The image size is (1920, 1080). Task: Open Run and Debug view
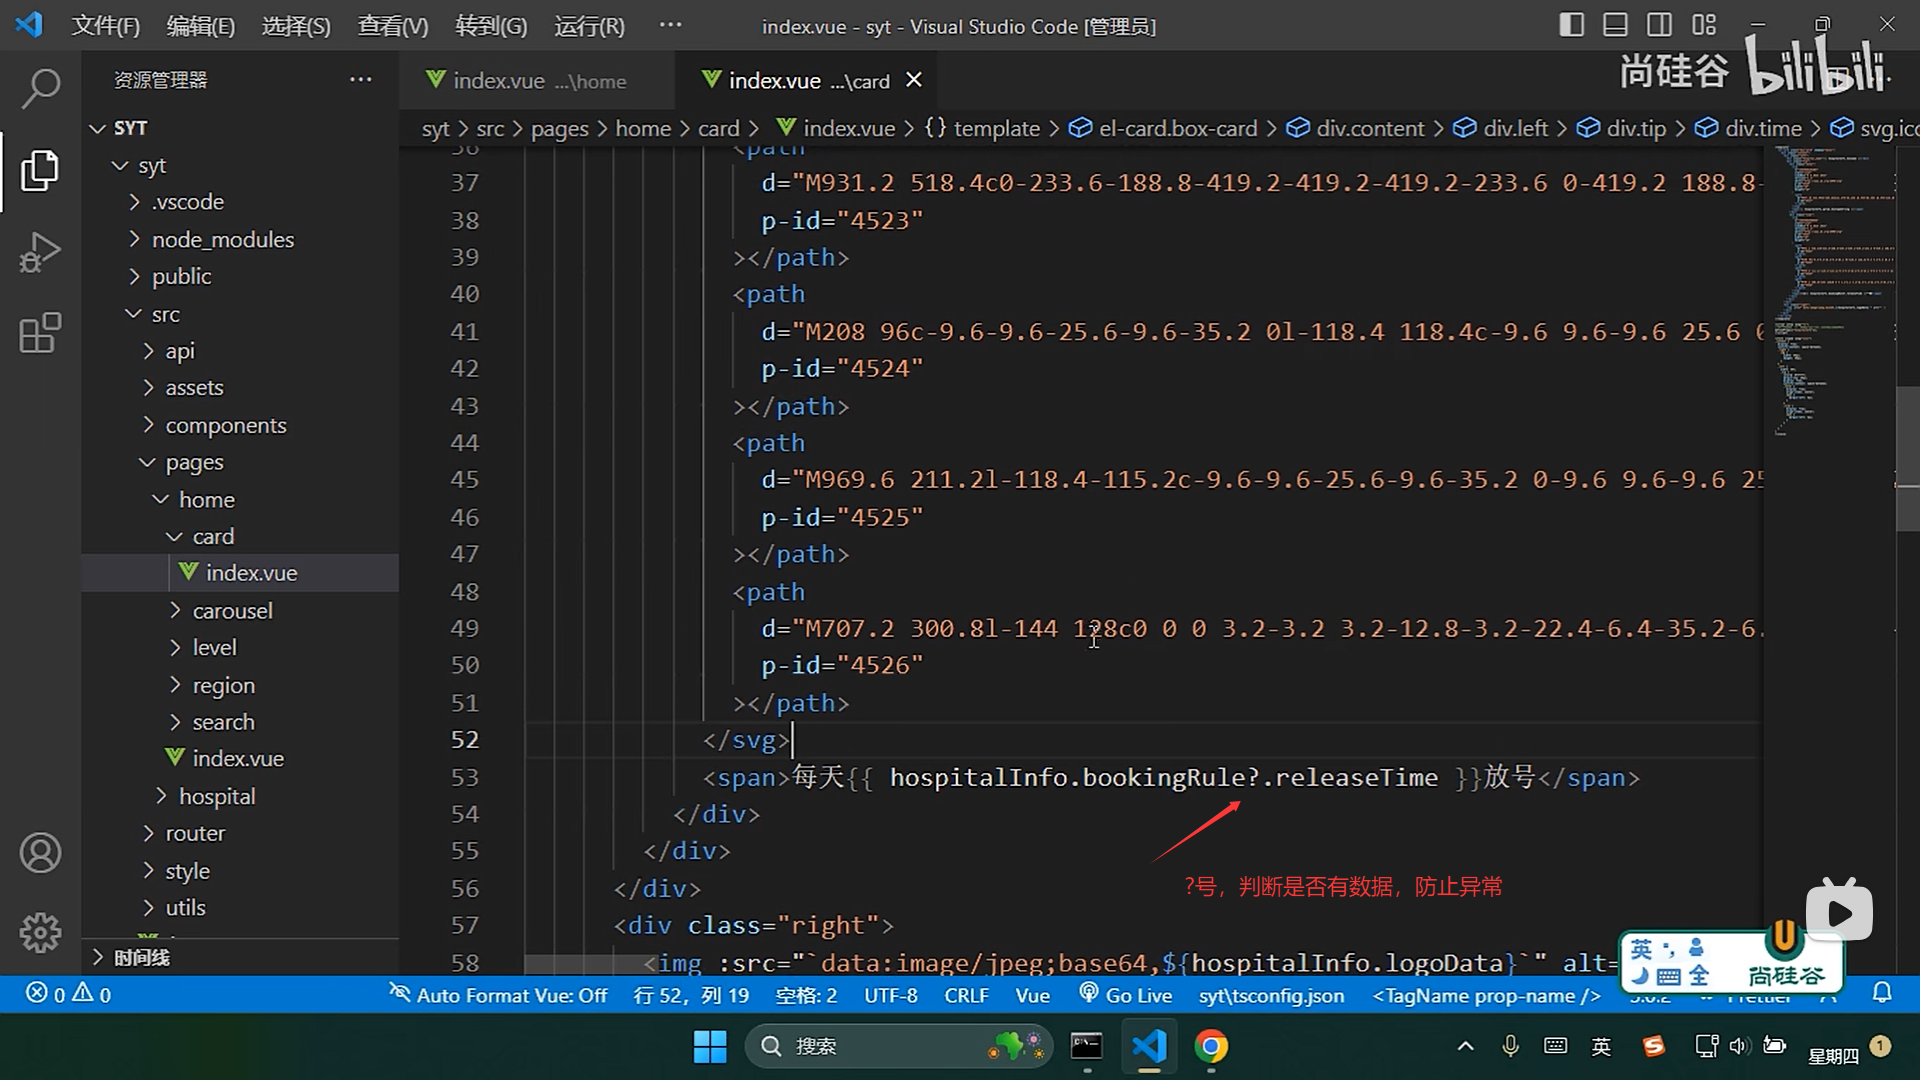pos(40,252)
